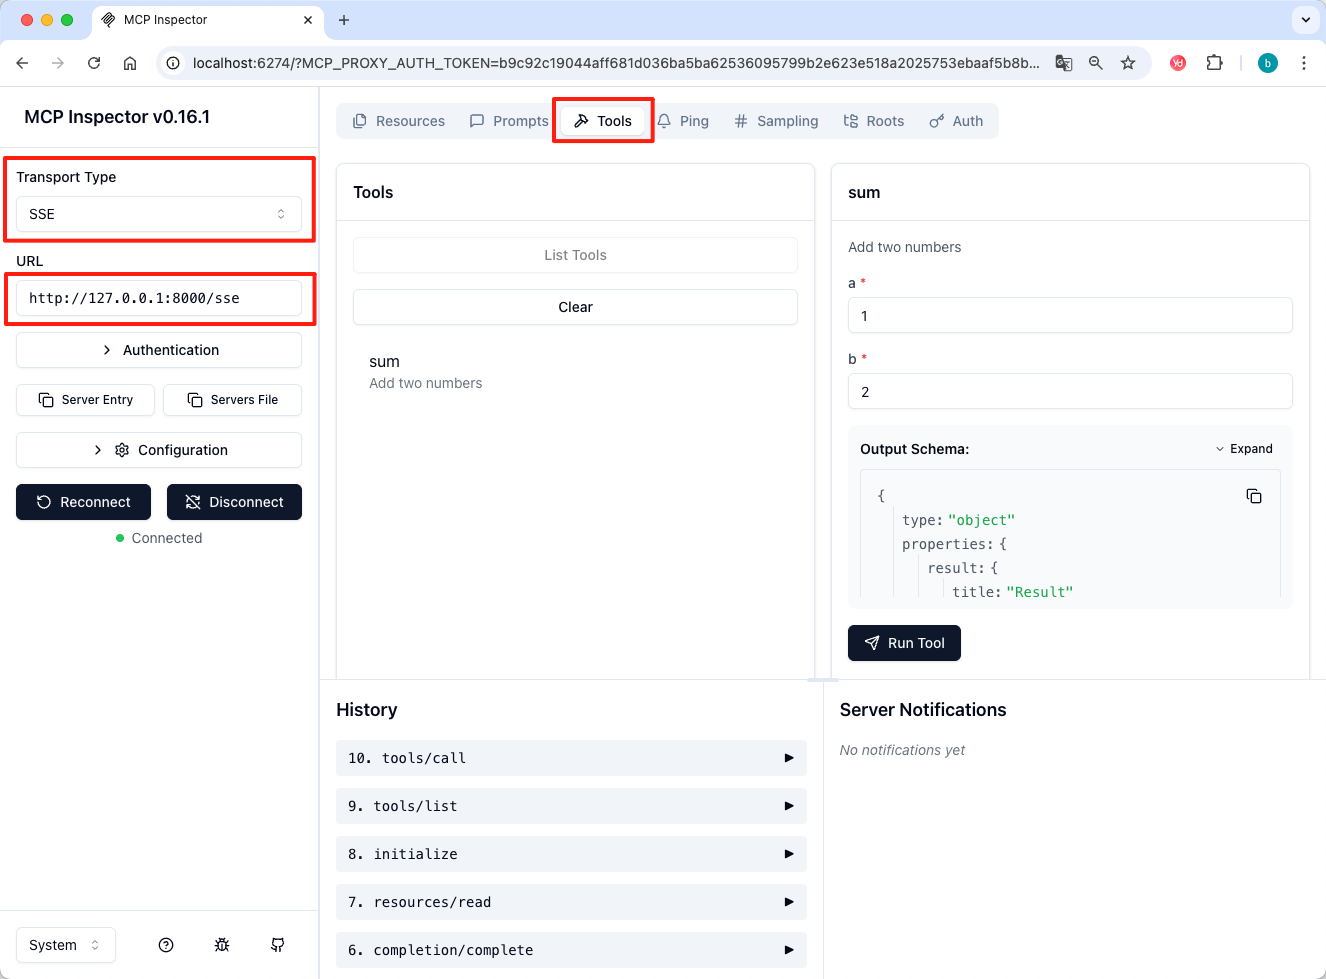Click the URL input field
This screenshot has height=979, width=1326.
coord(159,298)
